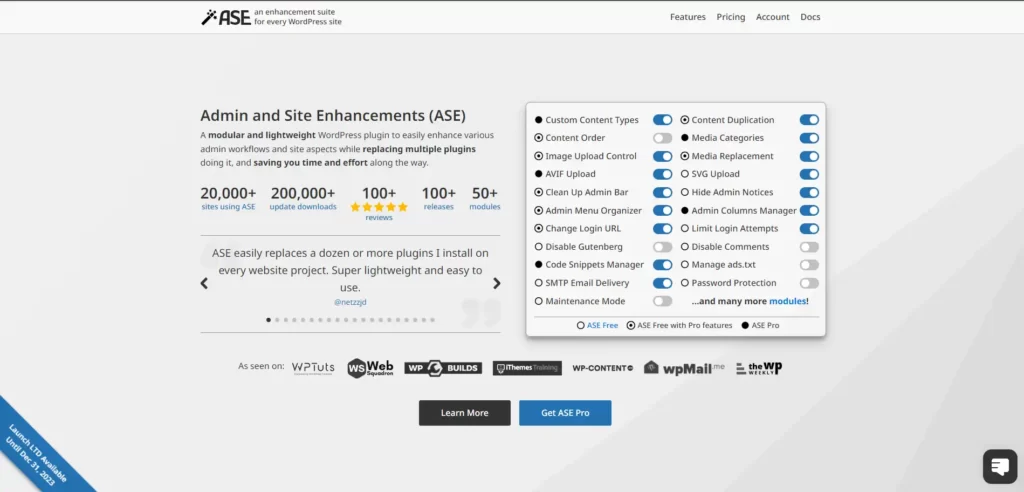Toggle Content Duplication switch
This screenshot has height=492, width=1024.
[x=809, y=120]
